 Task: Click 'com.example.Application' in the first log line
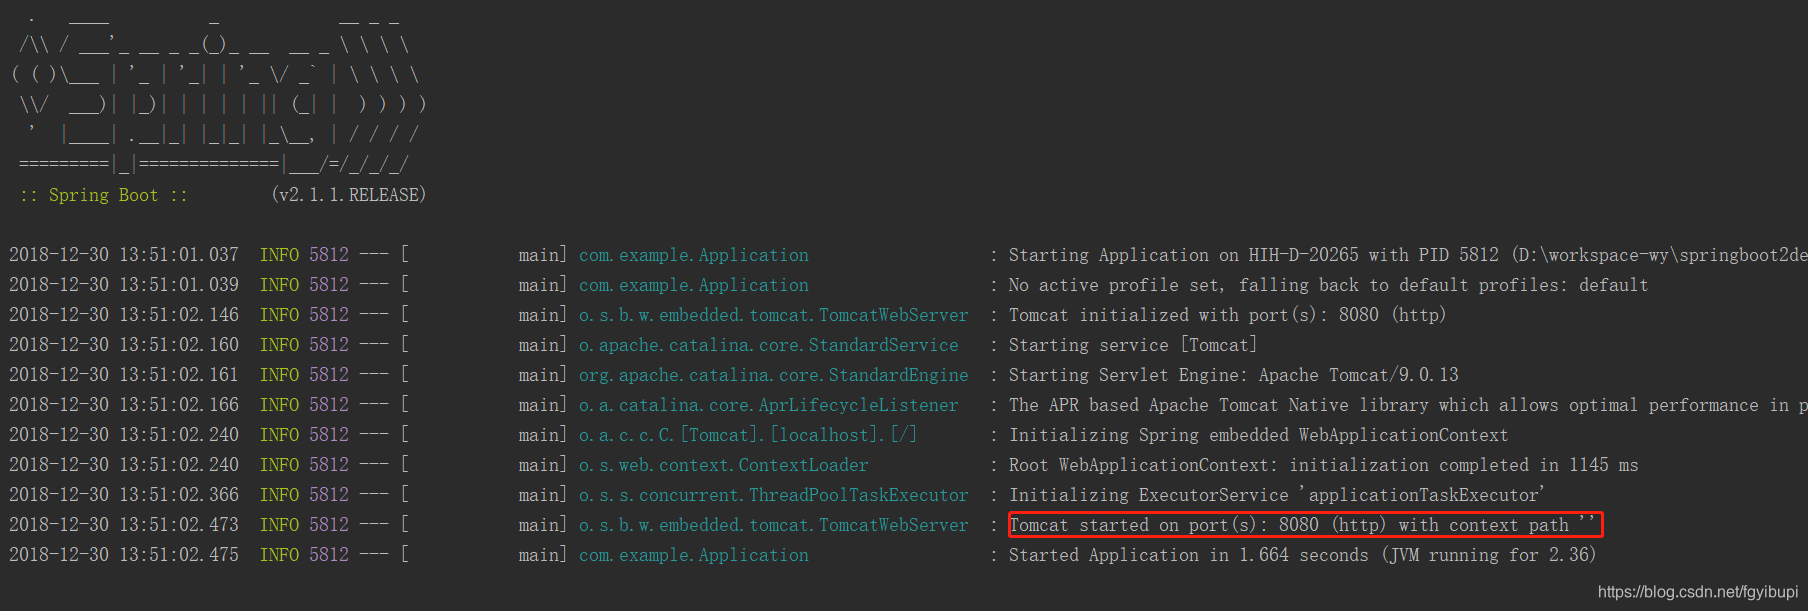(694, 255)
